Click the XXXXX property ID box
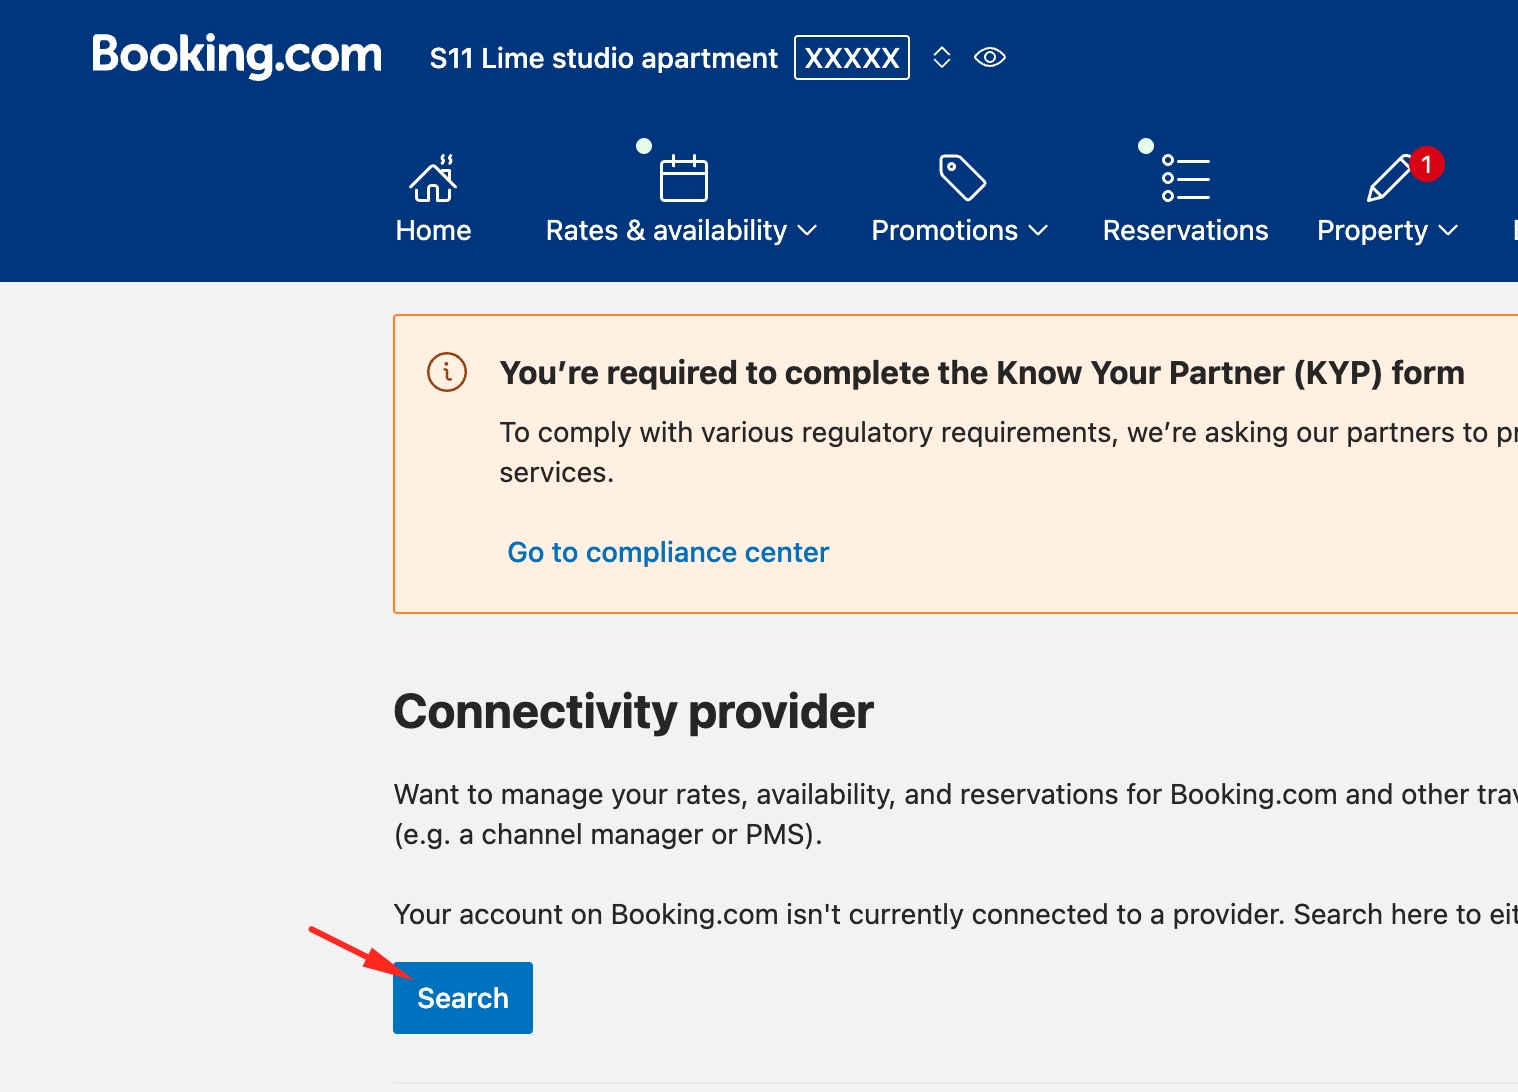 pos(852,58)
